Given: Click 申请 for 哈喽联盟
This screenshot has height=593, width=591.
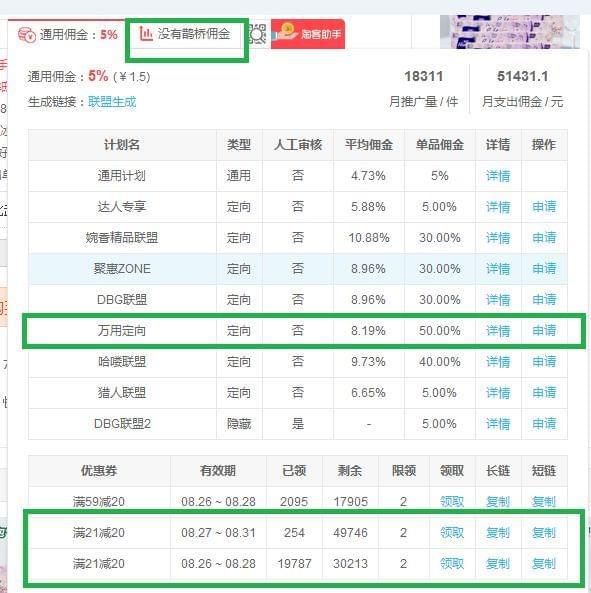Looking at the screenshot, I should 544,362.
